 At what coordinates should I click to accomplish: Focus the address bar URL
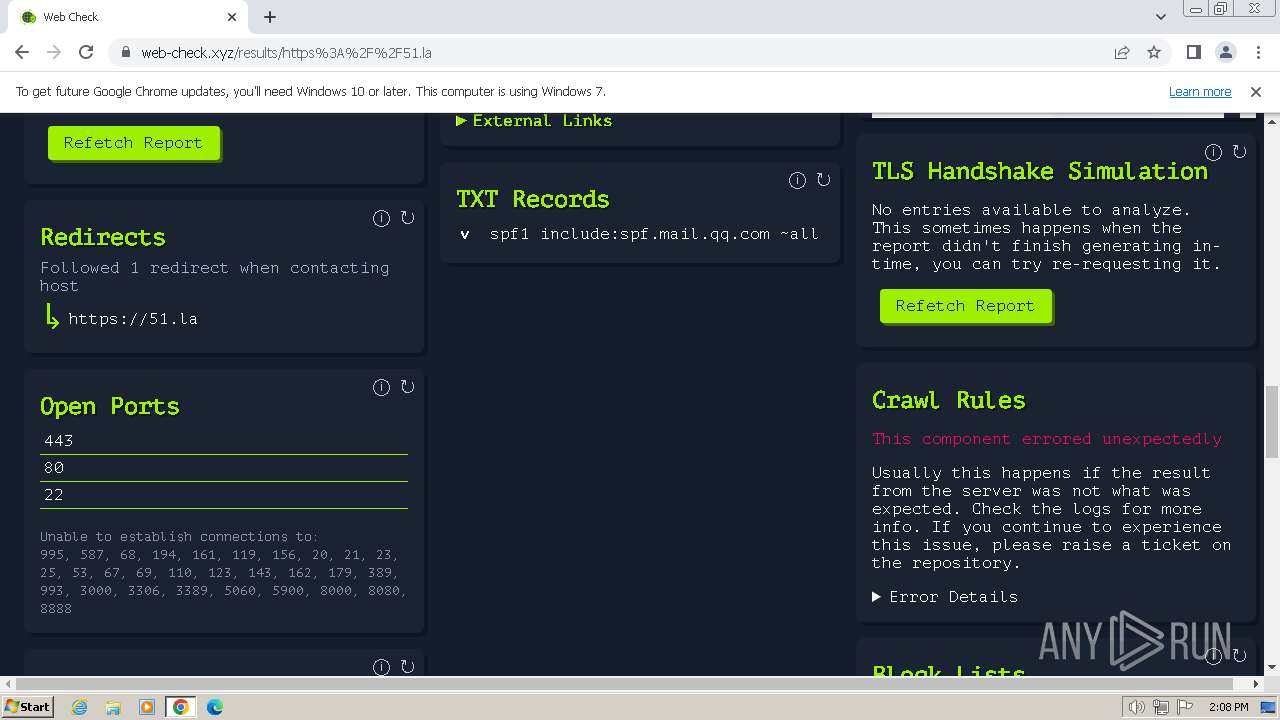click(286, 53)
